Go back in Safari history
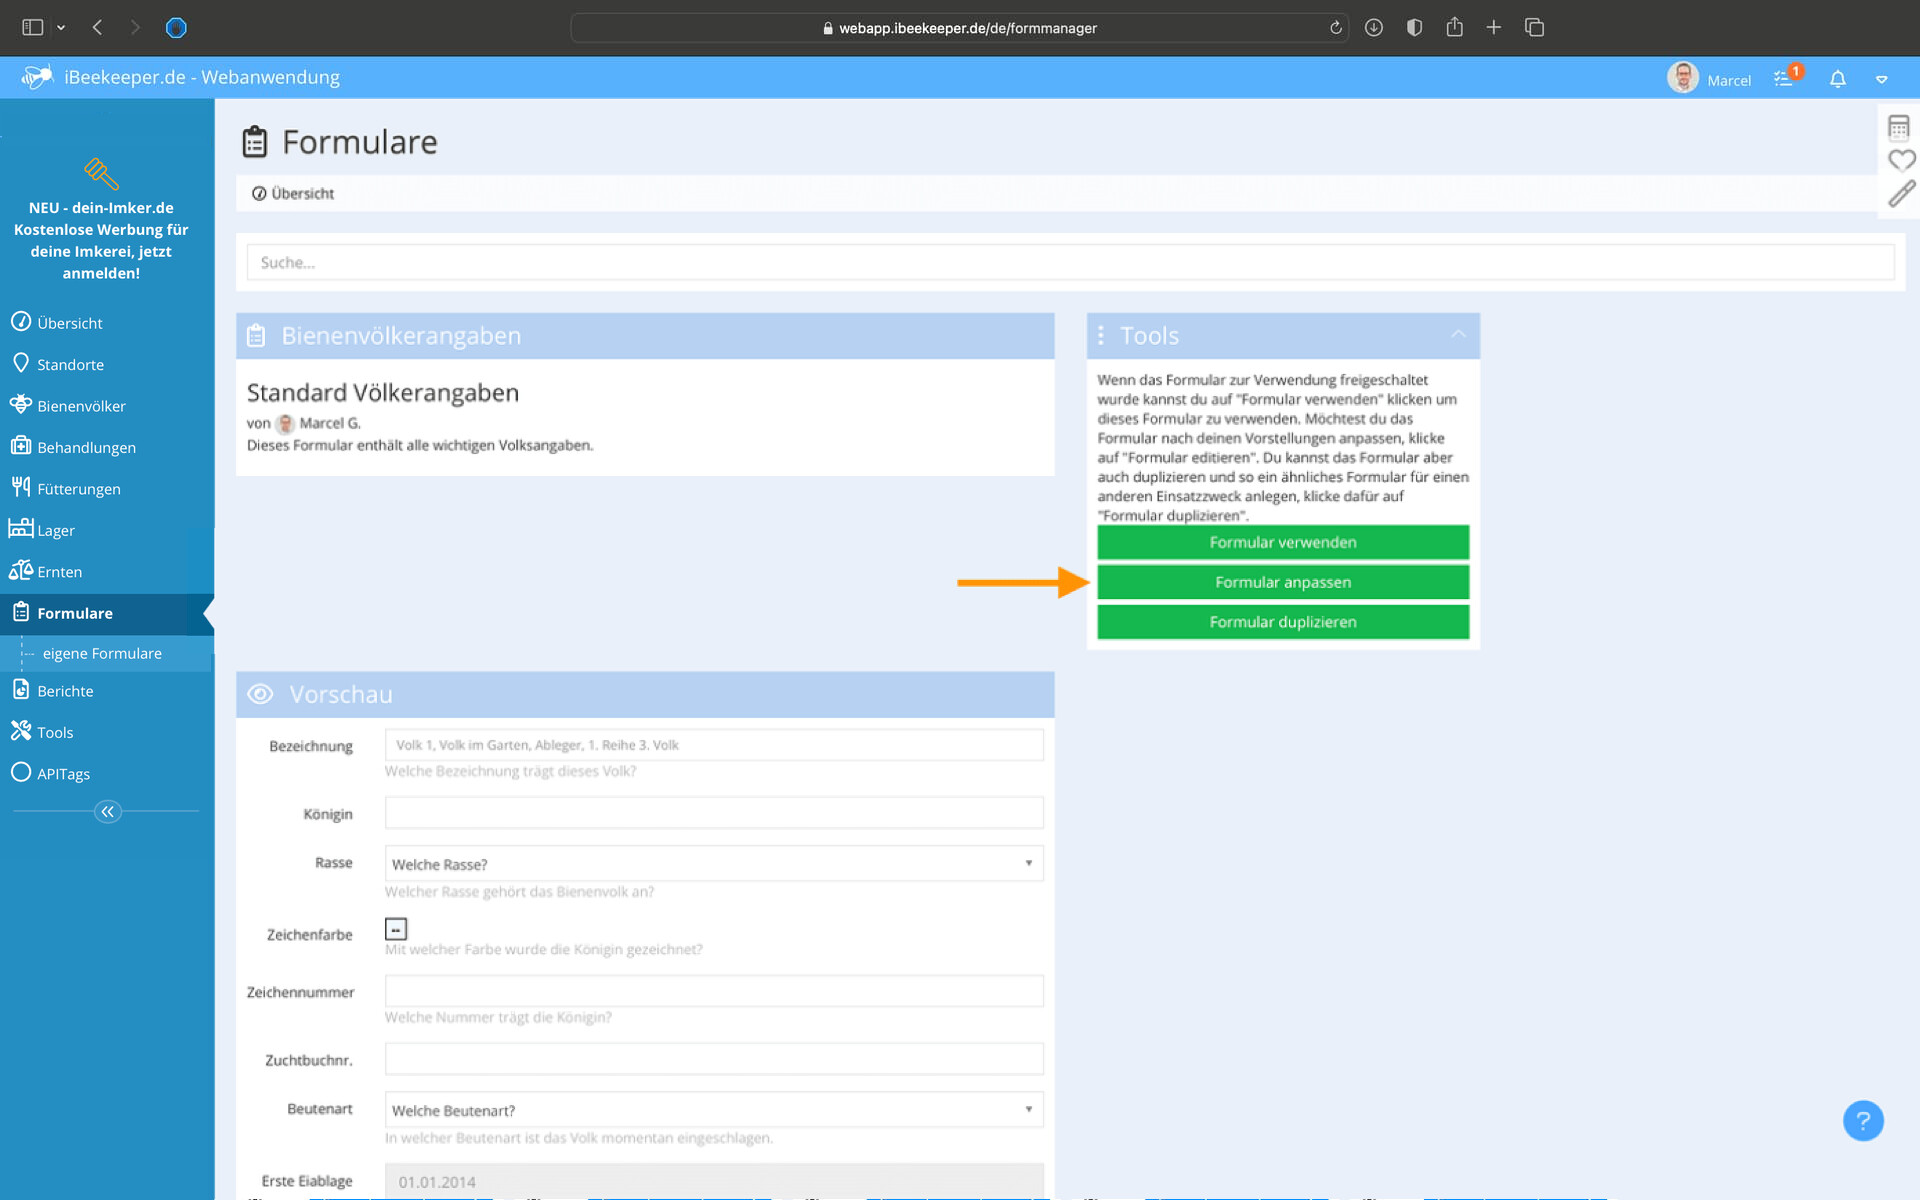Screen dimensions: 1920x1200 97,27
